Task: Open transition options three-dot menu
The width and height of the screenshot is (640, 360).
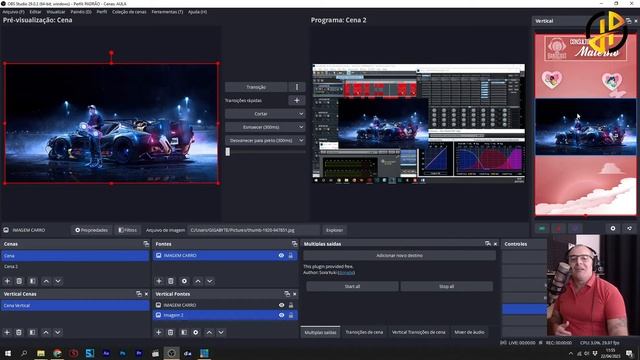Action: coord(297,87)
